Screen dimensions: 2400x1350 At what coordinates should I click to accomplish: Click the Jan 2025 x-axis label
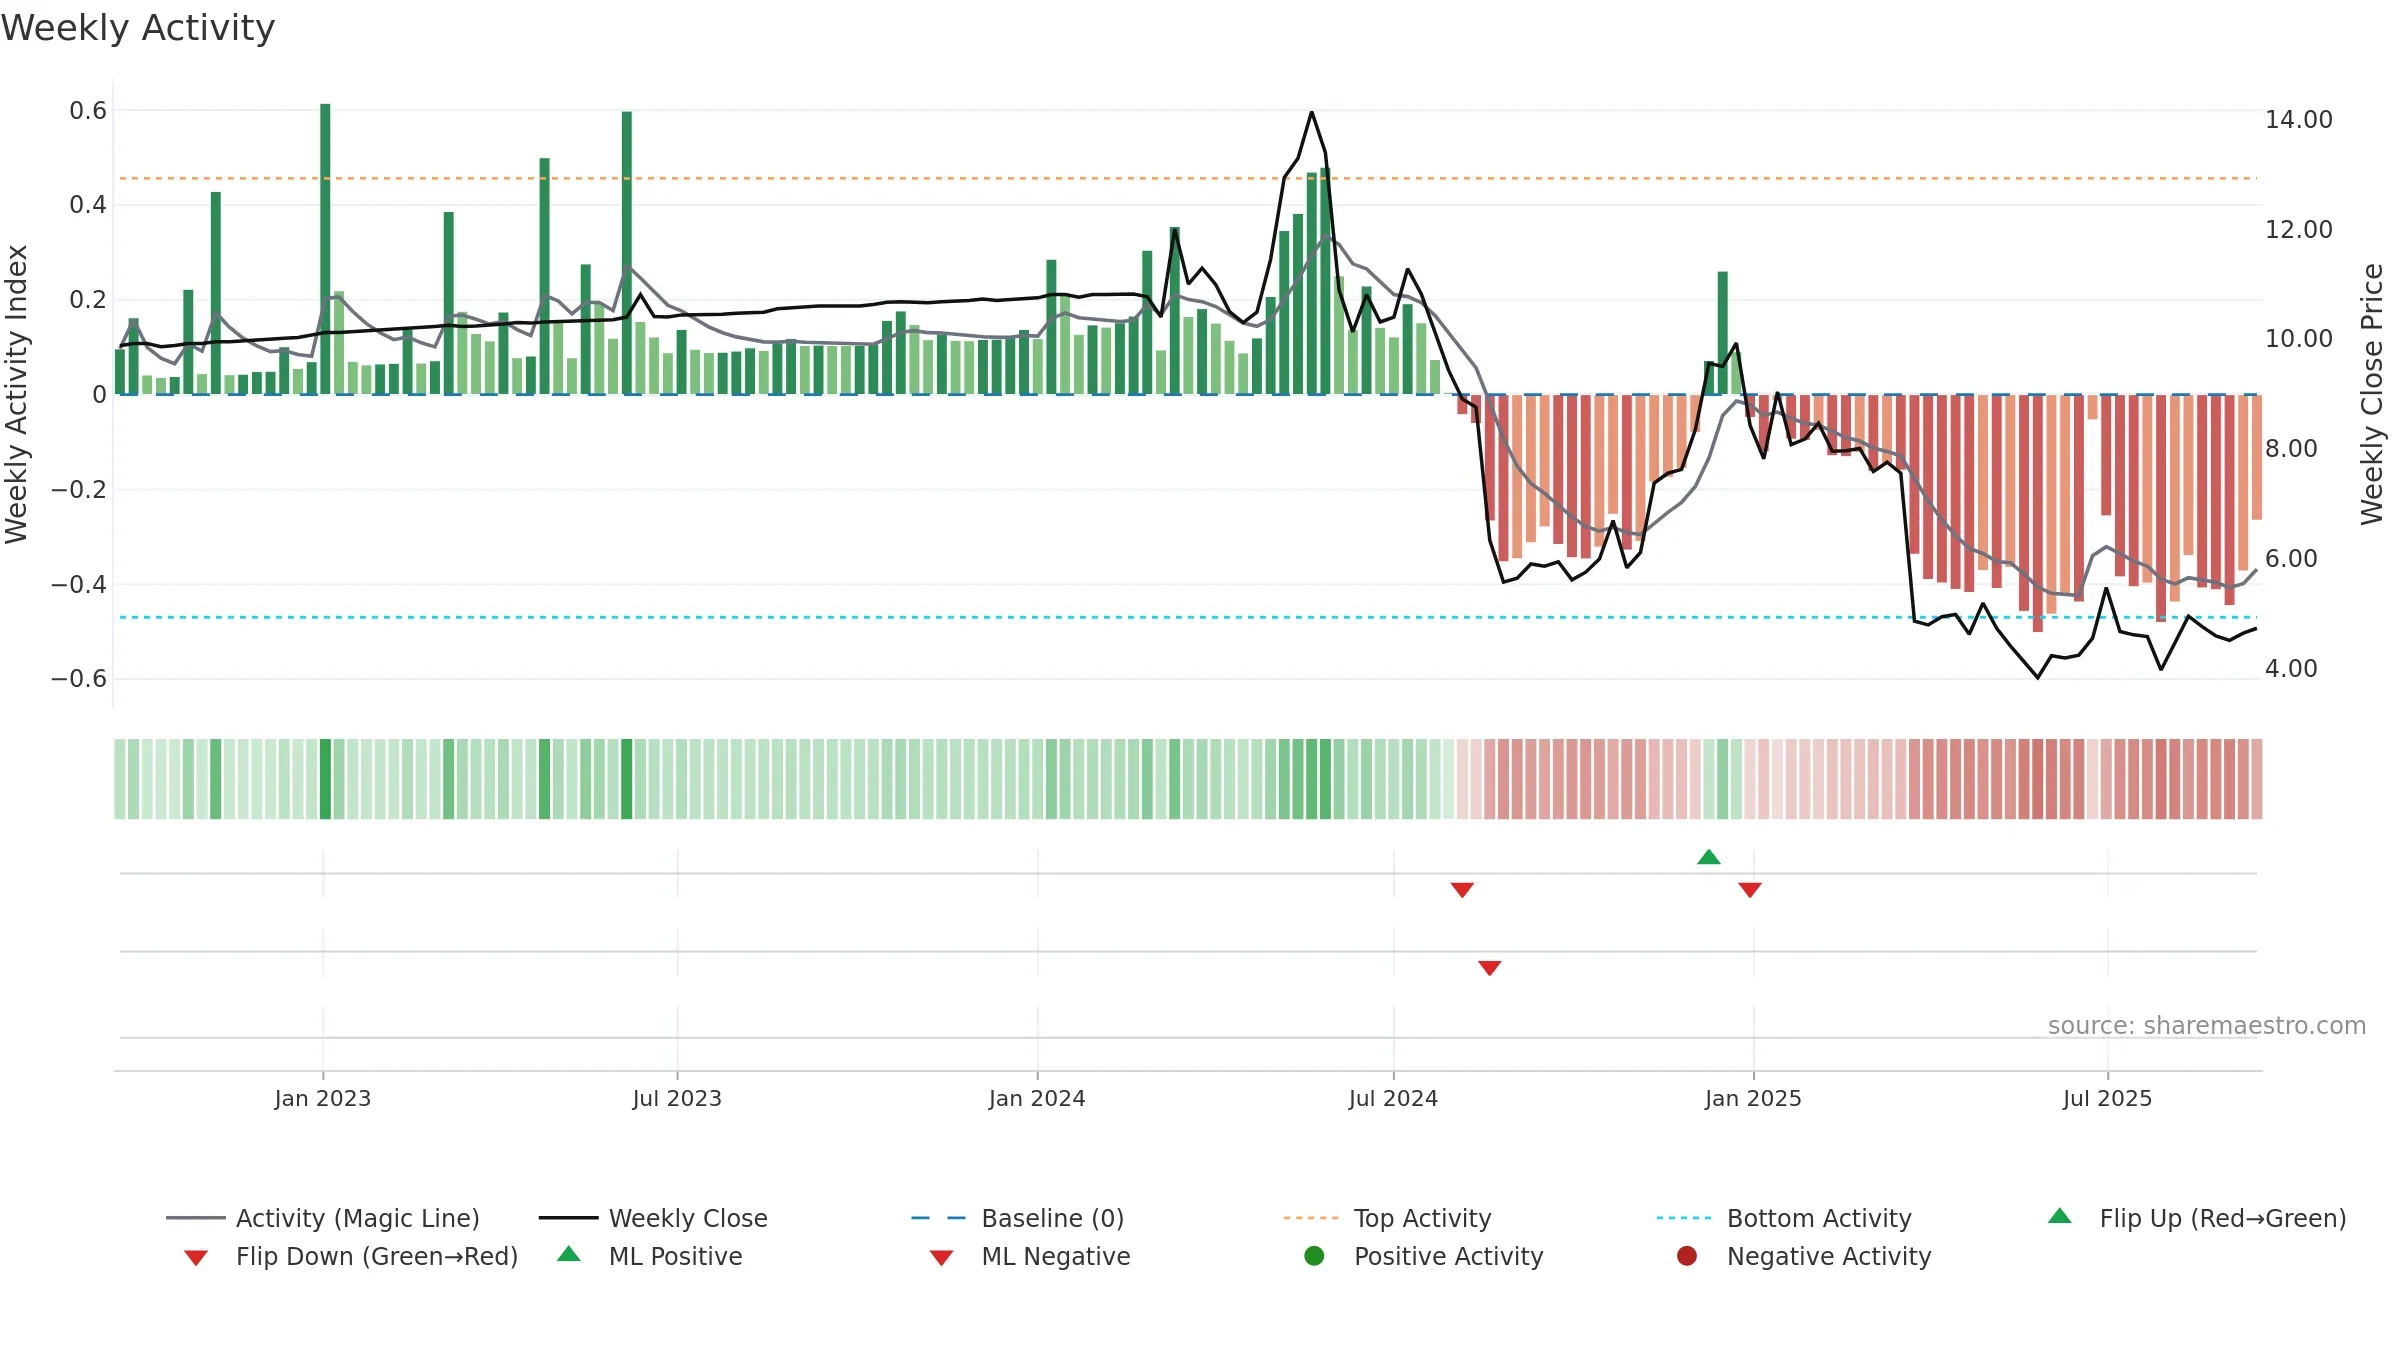click(1753, 1098)
